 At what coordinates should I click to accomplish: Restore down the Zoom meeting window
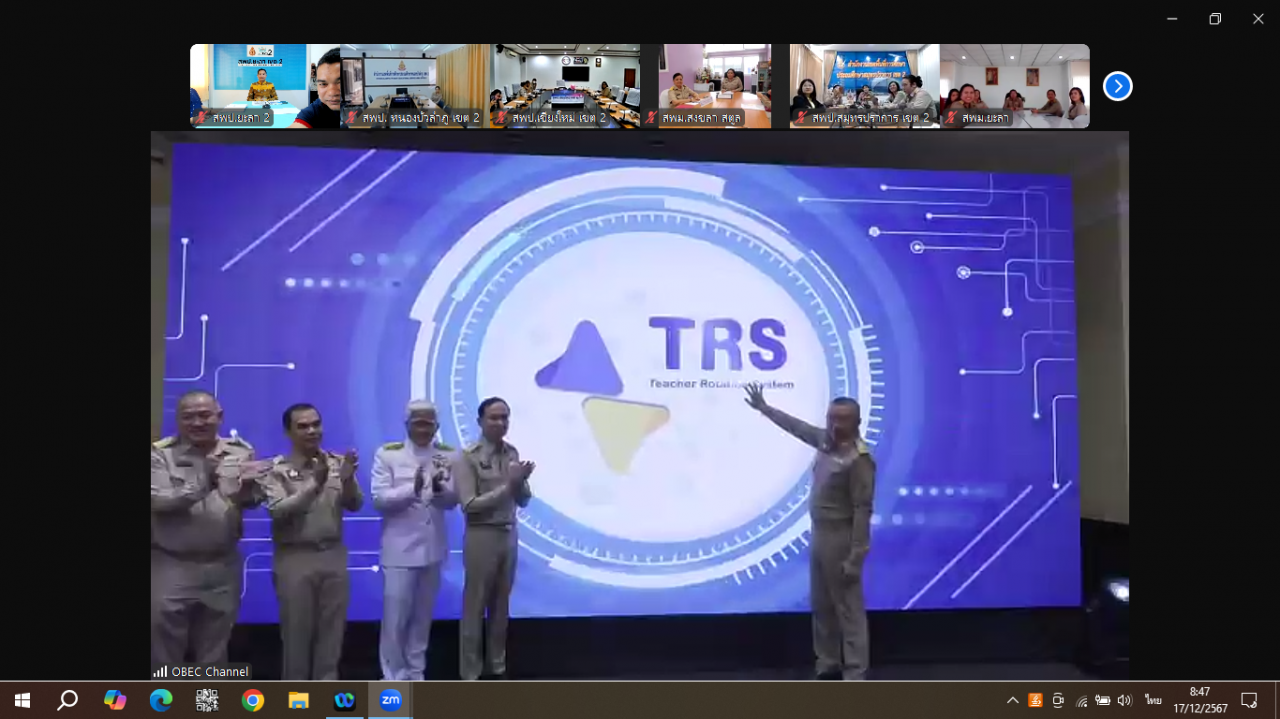1215,18
